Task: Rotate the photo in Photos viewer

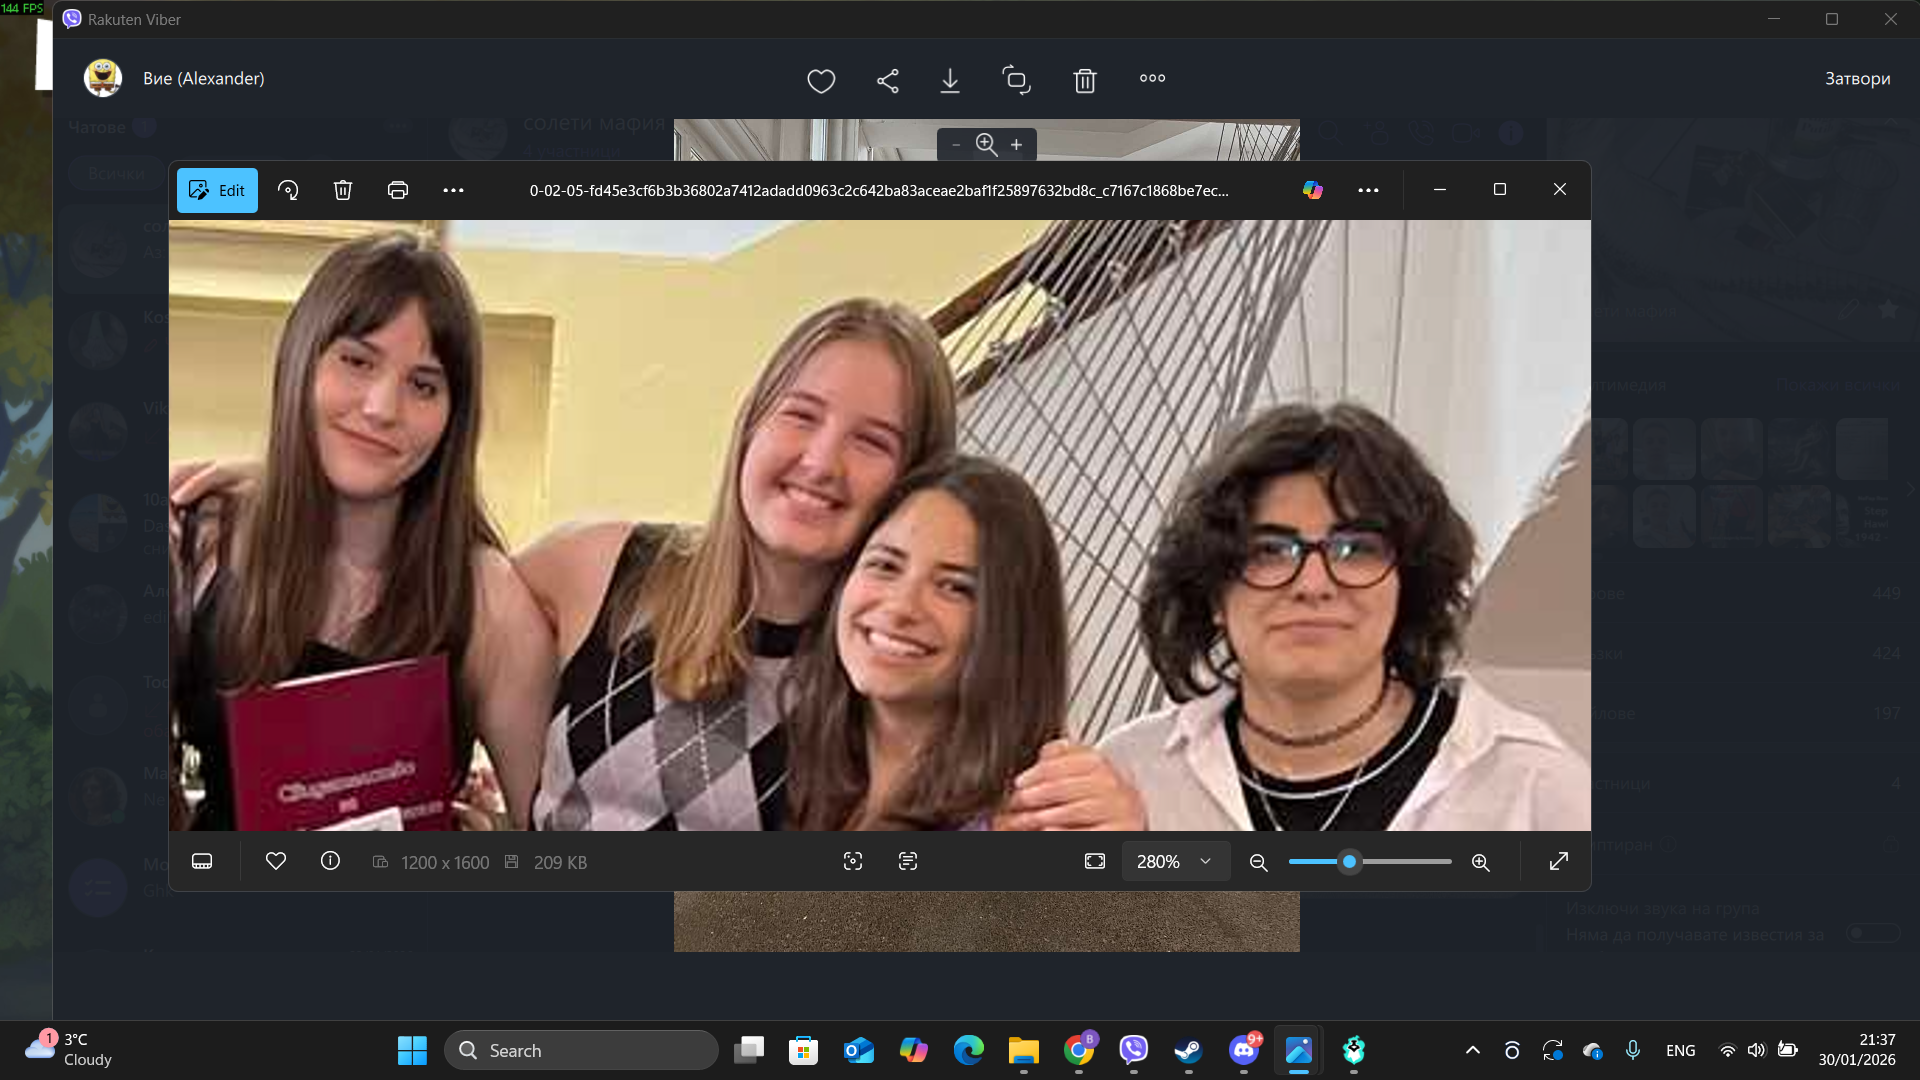Action: (288, 190)
